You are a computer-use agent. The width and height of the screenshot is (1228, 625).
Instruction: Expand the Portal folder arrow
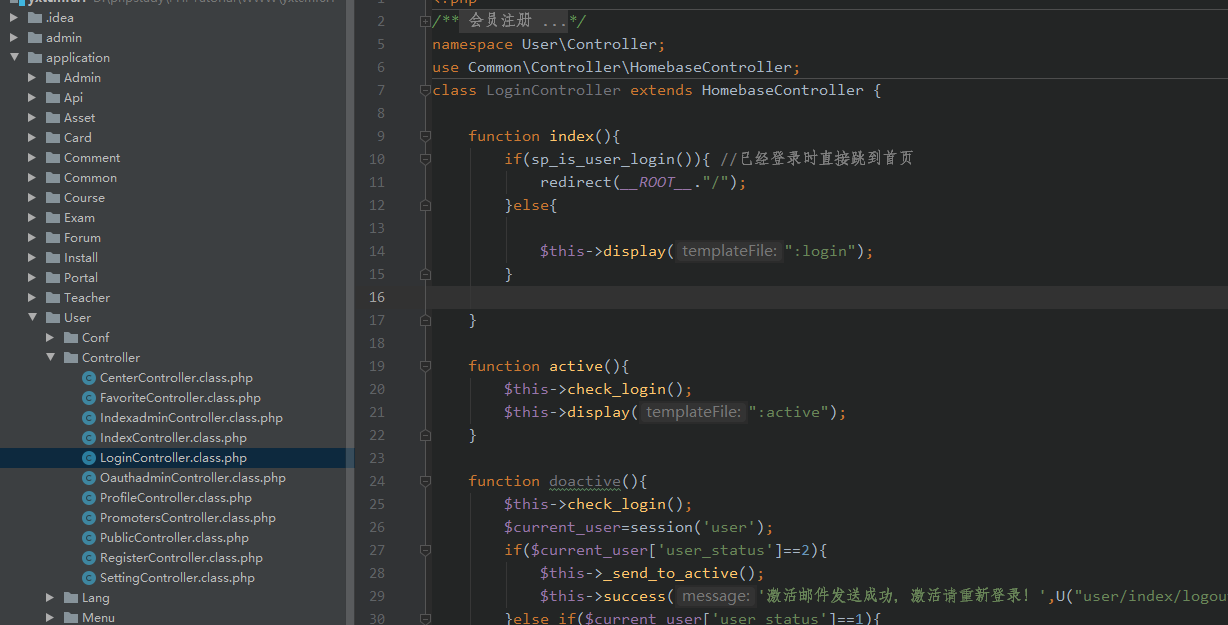[32, 278]
